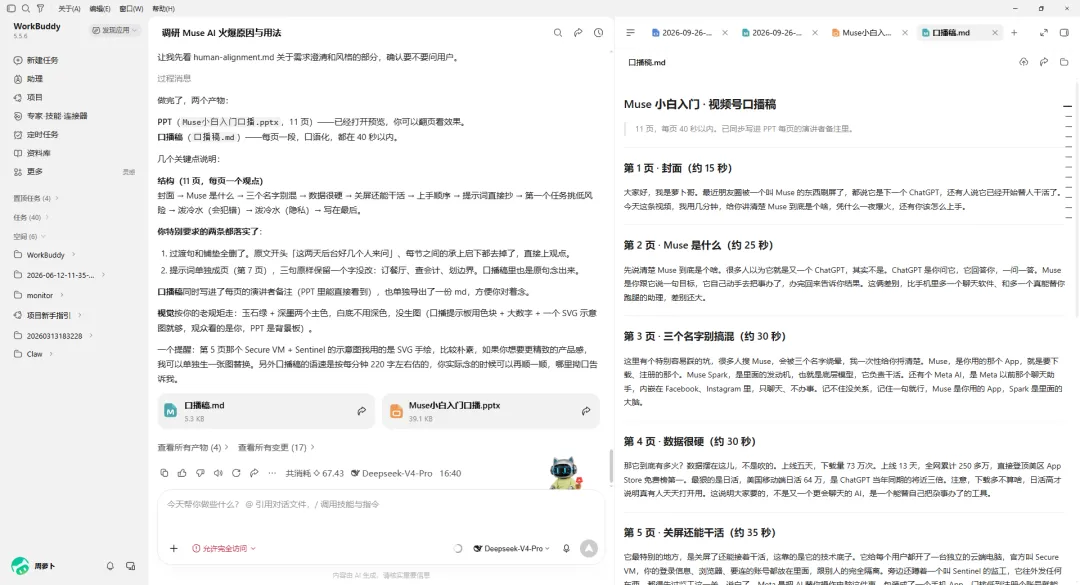Toggle the sidebar panel icon at top left
Viewport: 1080px width, 585px height.
click(11, 8)
